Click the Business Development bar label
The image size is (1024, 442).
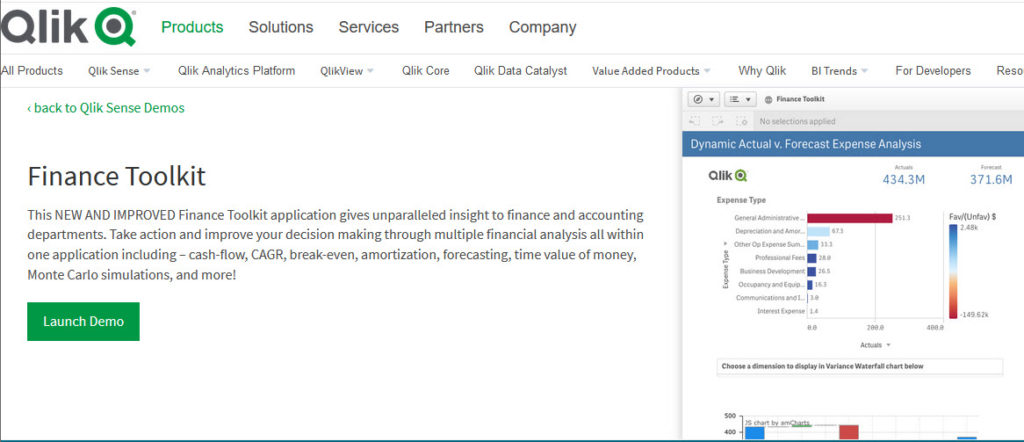tap(773, 271)
